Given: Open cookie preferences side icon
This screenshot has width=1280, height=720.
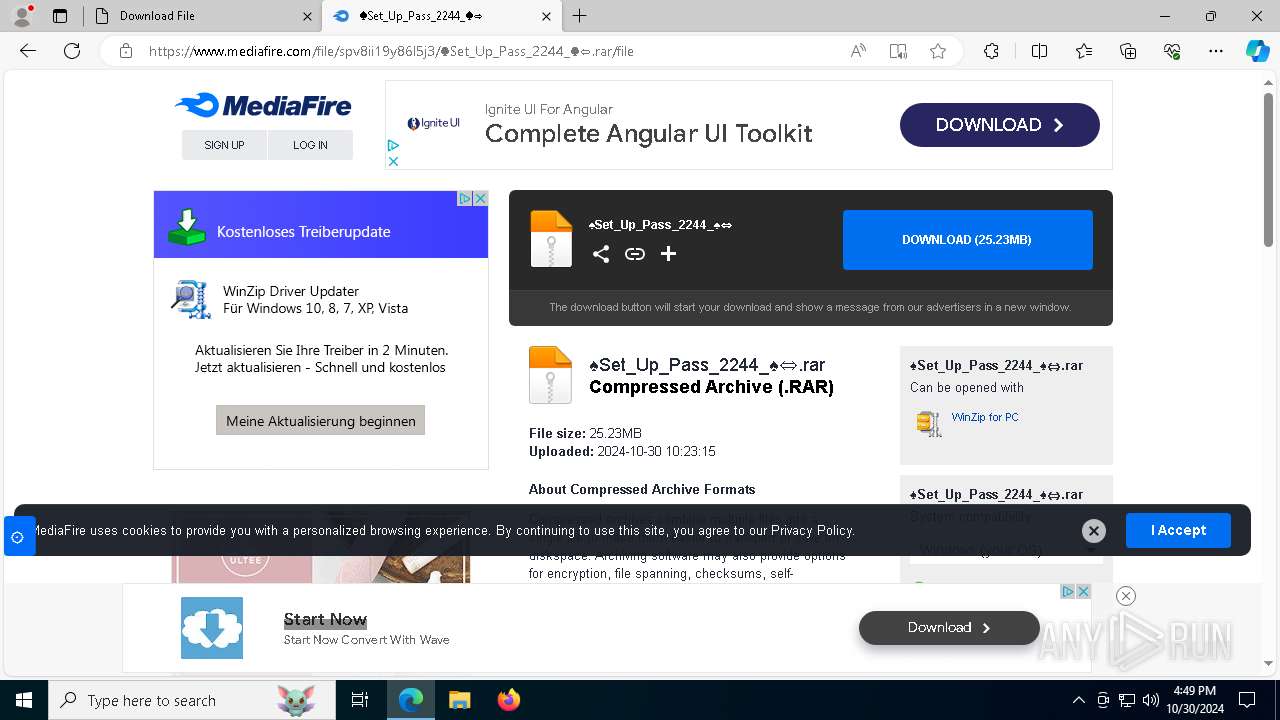Looking at the screenshot, I should pos(17,537).
